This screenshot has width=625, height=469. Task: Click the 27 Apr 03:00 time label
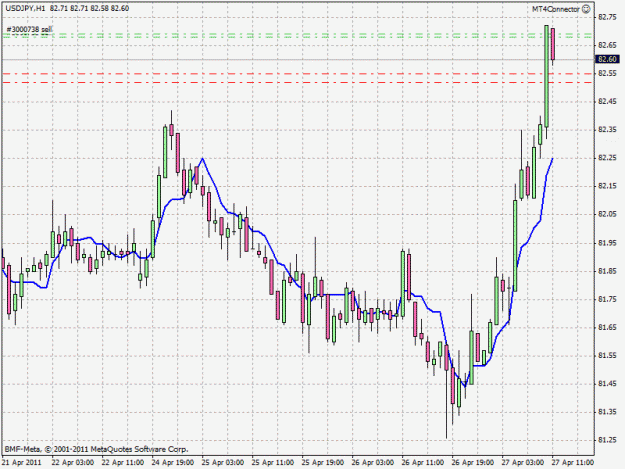point(523,462)
